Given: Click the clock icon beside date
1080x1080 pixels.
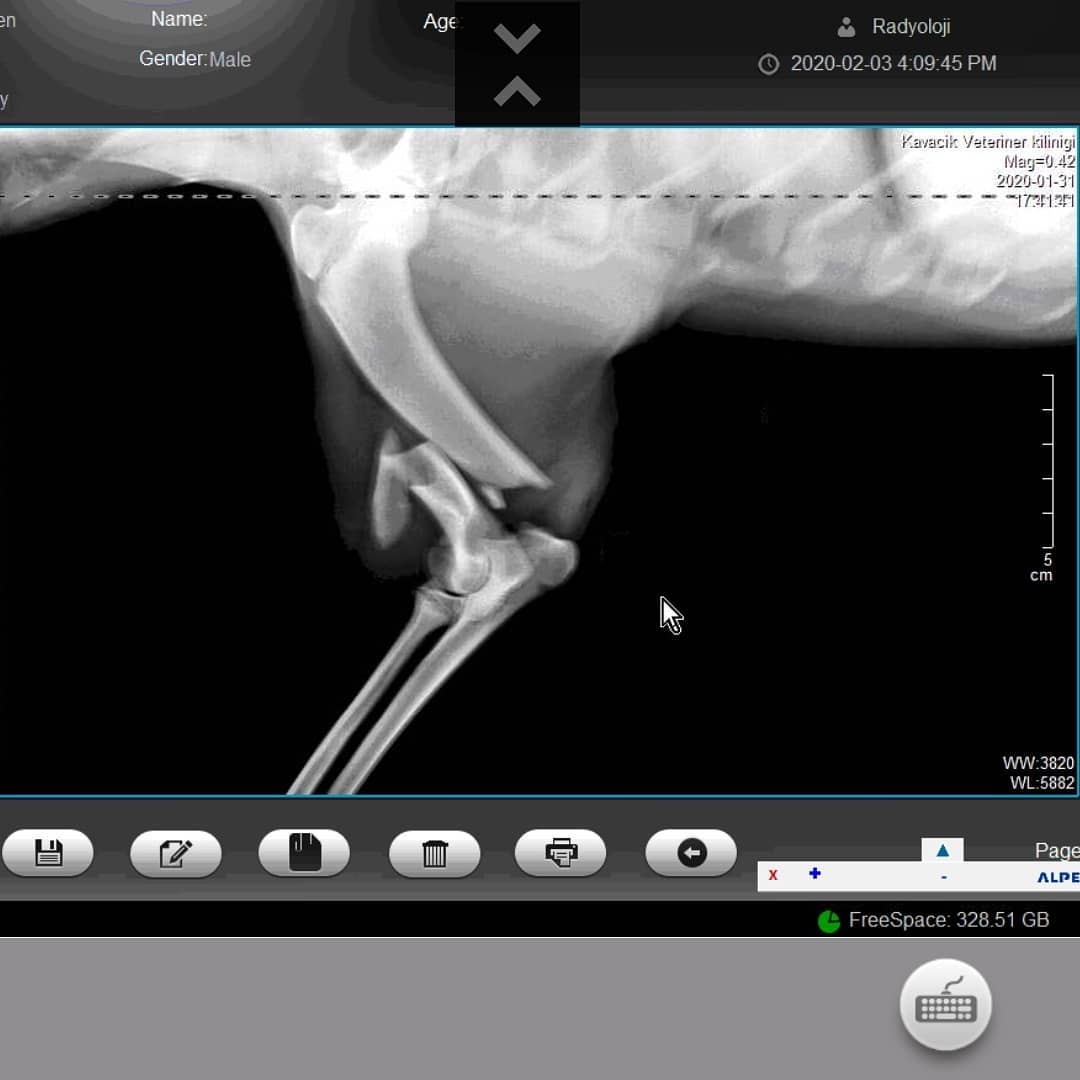Looking at the screenshot, I should pyautogui.click(x=769, y=64).
